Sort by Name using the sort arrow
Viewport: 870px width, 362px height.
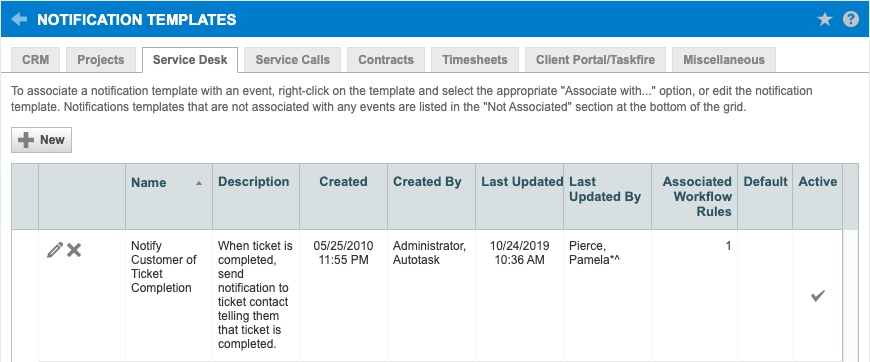point(199,183)
